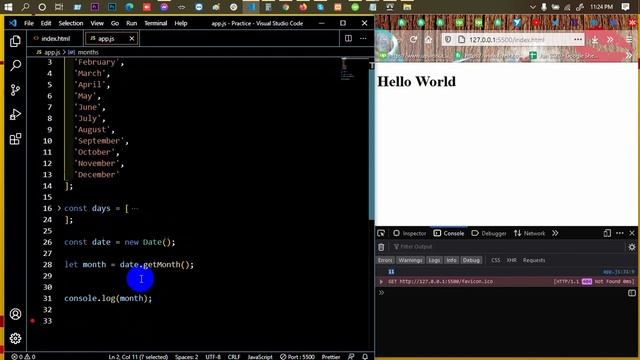This screenshot has width=640, height=360.
Task: Open the Terminal menu
Action: [156, 23]
